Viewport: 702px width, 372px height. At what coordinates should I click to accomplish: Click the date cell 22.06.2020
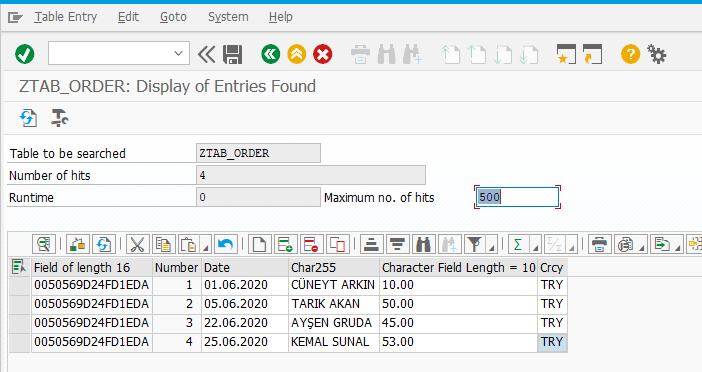pos(245,323)
